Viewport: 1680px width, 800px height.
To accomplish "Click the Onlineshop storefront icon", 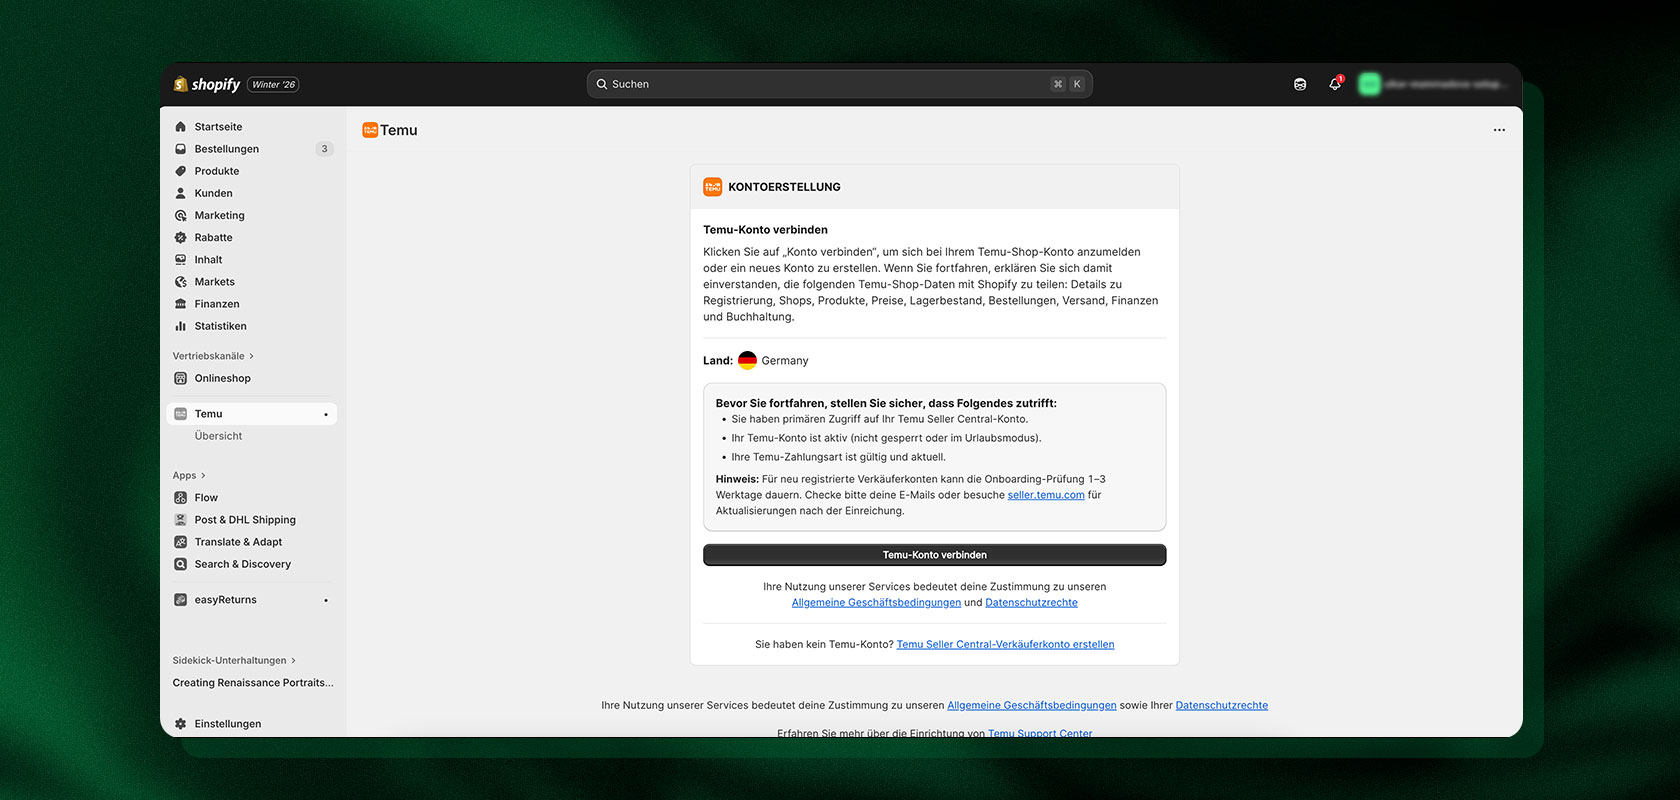I will point(181,378).
